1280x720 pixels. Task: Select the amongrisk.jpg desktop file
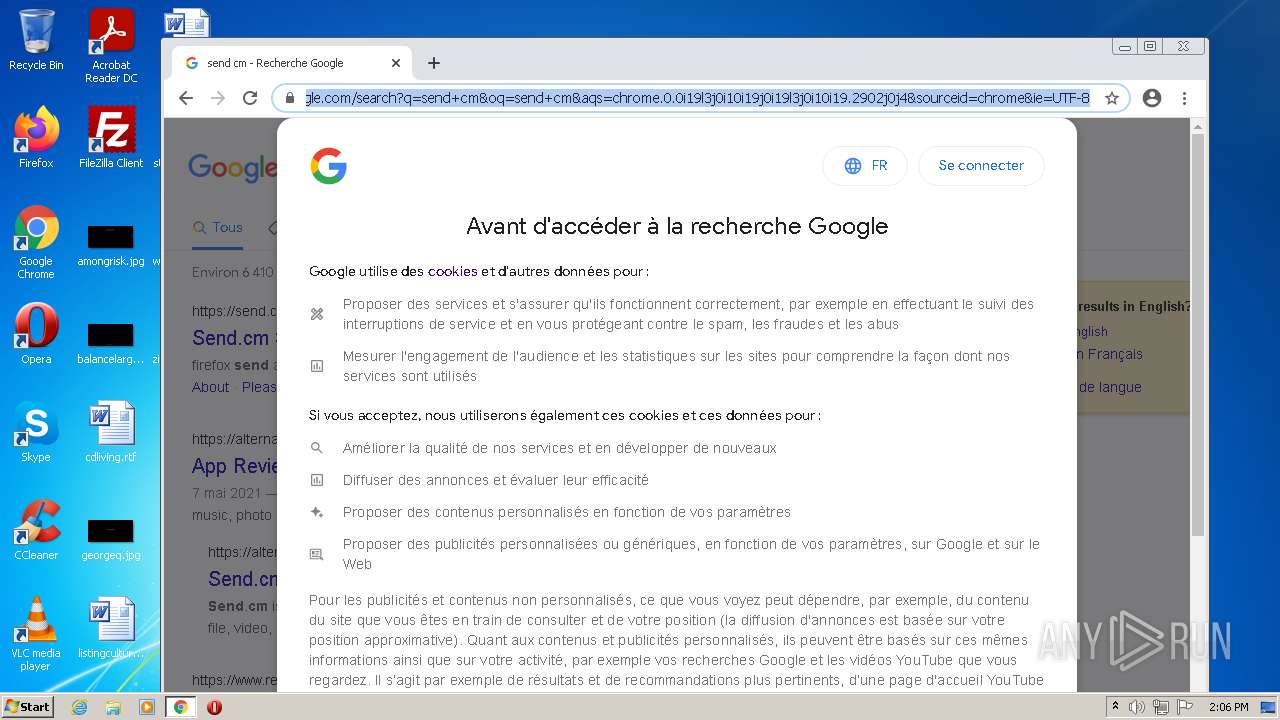(111, 244)
